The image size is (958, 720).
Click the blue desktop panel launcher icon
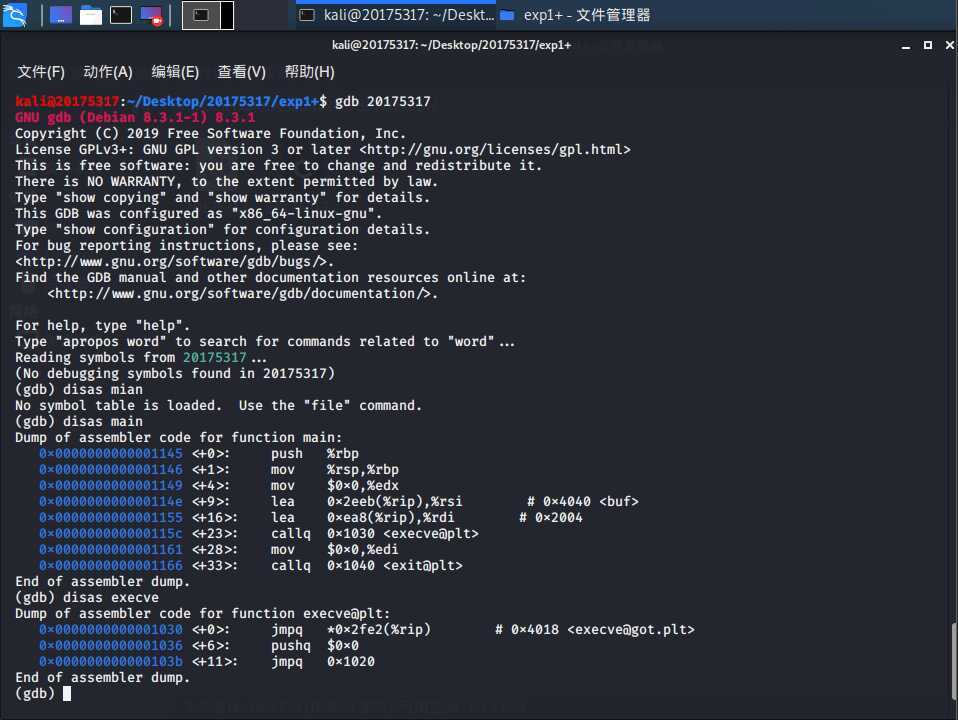click(x=60, y=15)
